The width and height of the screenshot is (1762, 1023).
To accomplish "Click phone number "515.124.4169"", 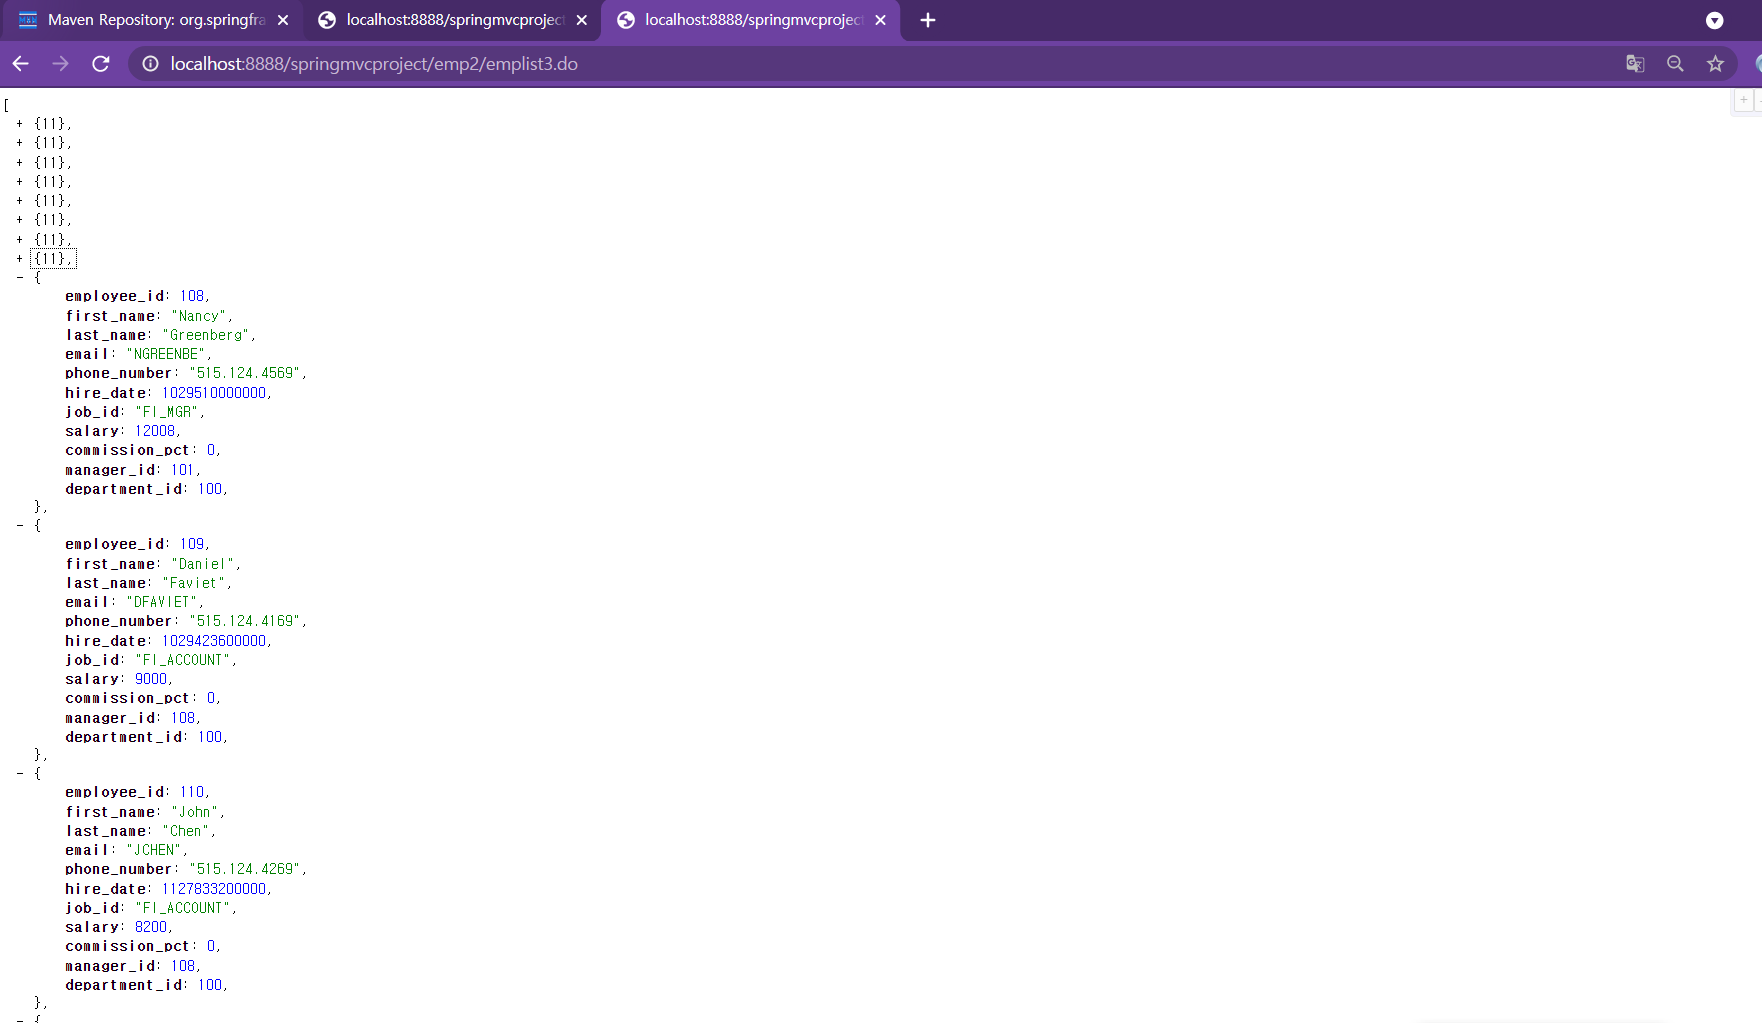I will tap(245, 621).
